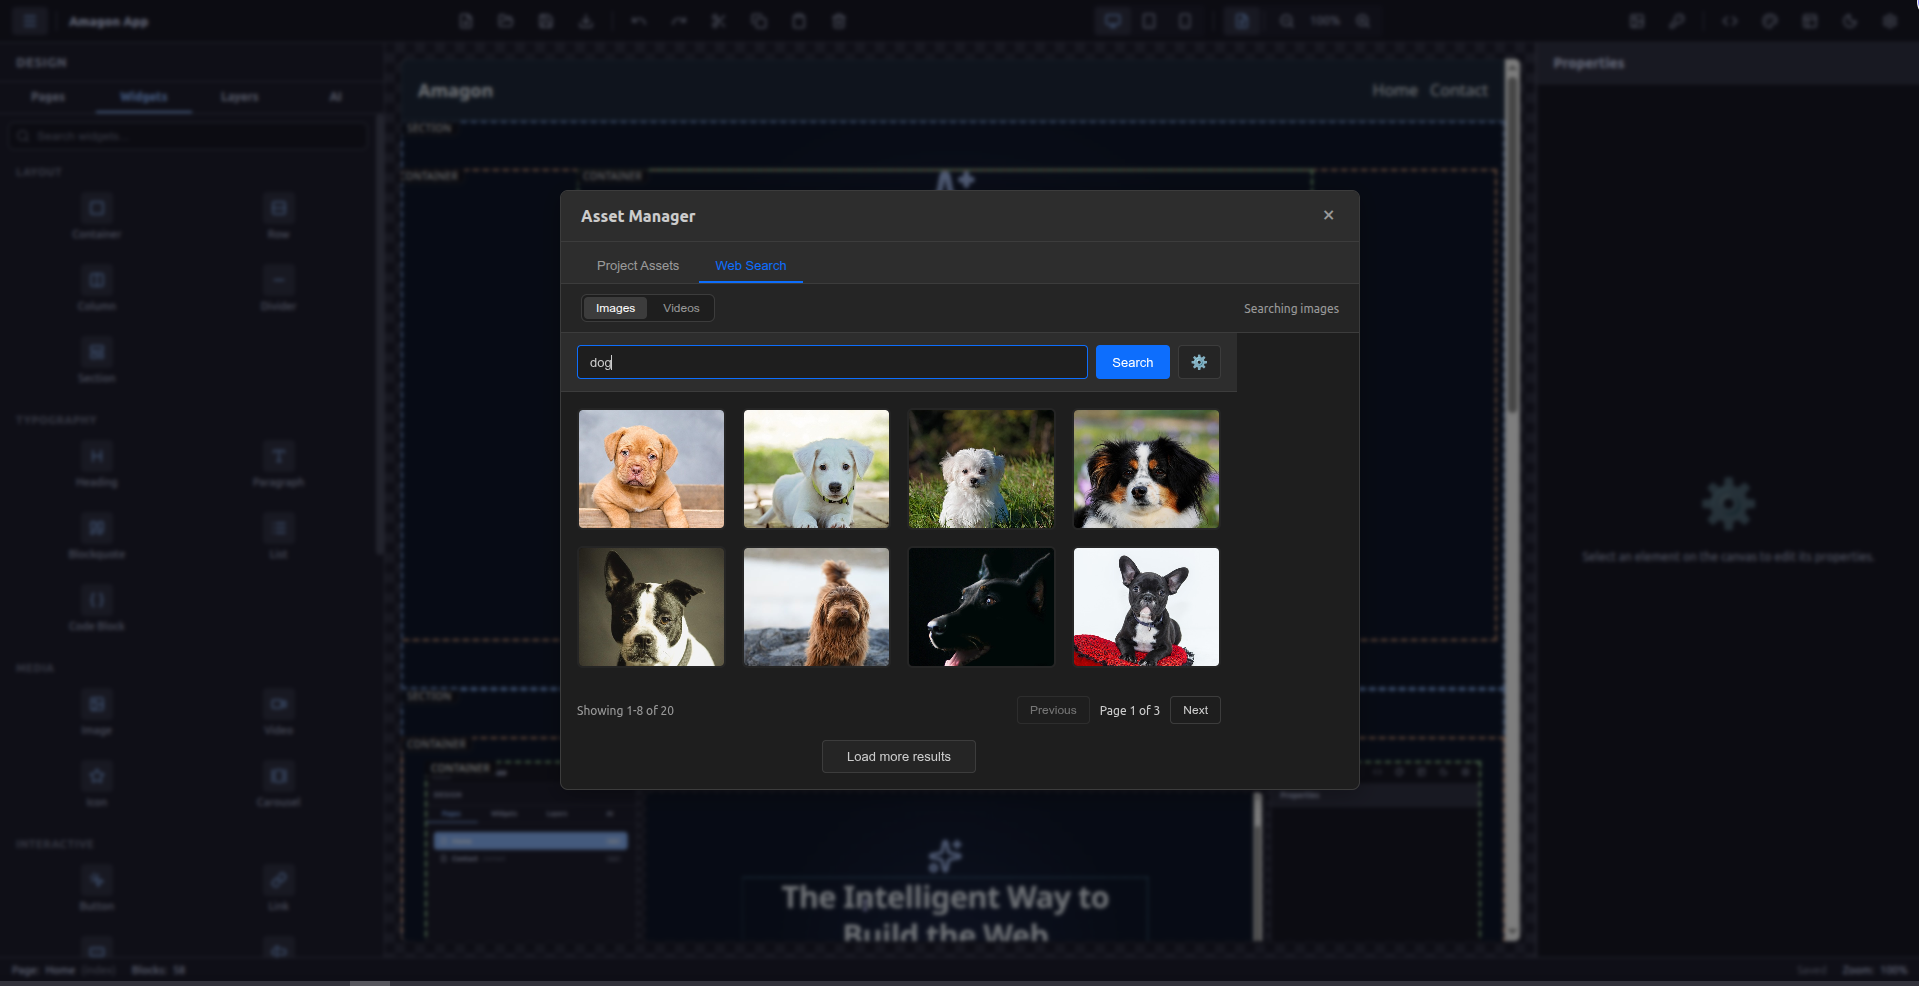The width and height of the screenshot is (1919, 986).
Task: Open web search settings gear icon
Action: 1198,362
